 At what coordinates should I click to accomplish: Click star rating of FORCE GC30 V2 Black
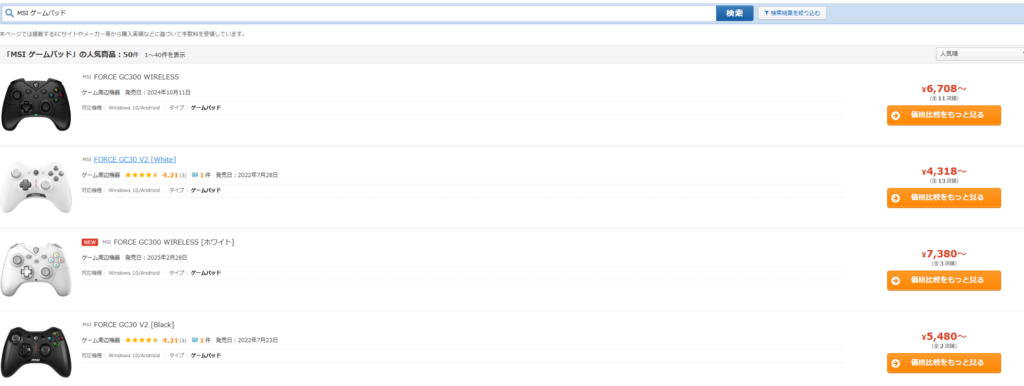pyautogui.click(x=142, y=340)
